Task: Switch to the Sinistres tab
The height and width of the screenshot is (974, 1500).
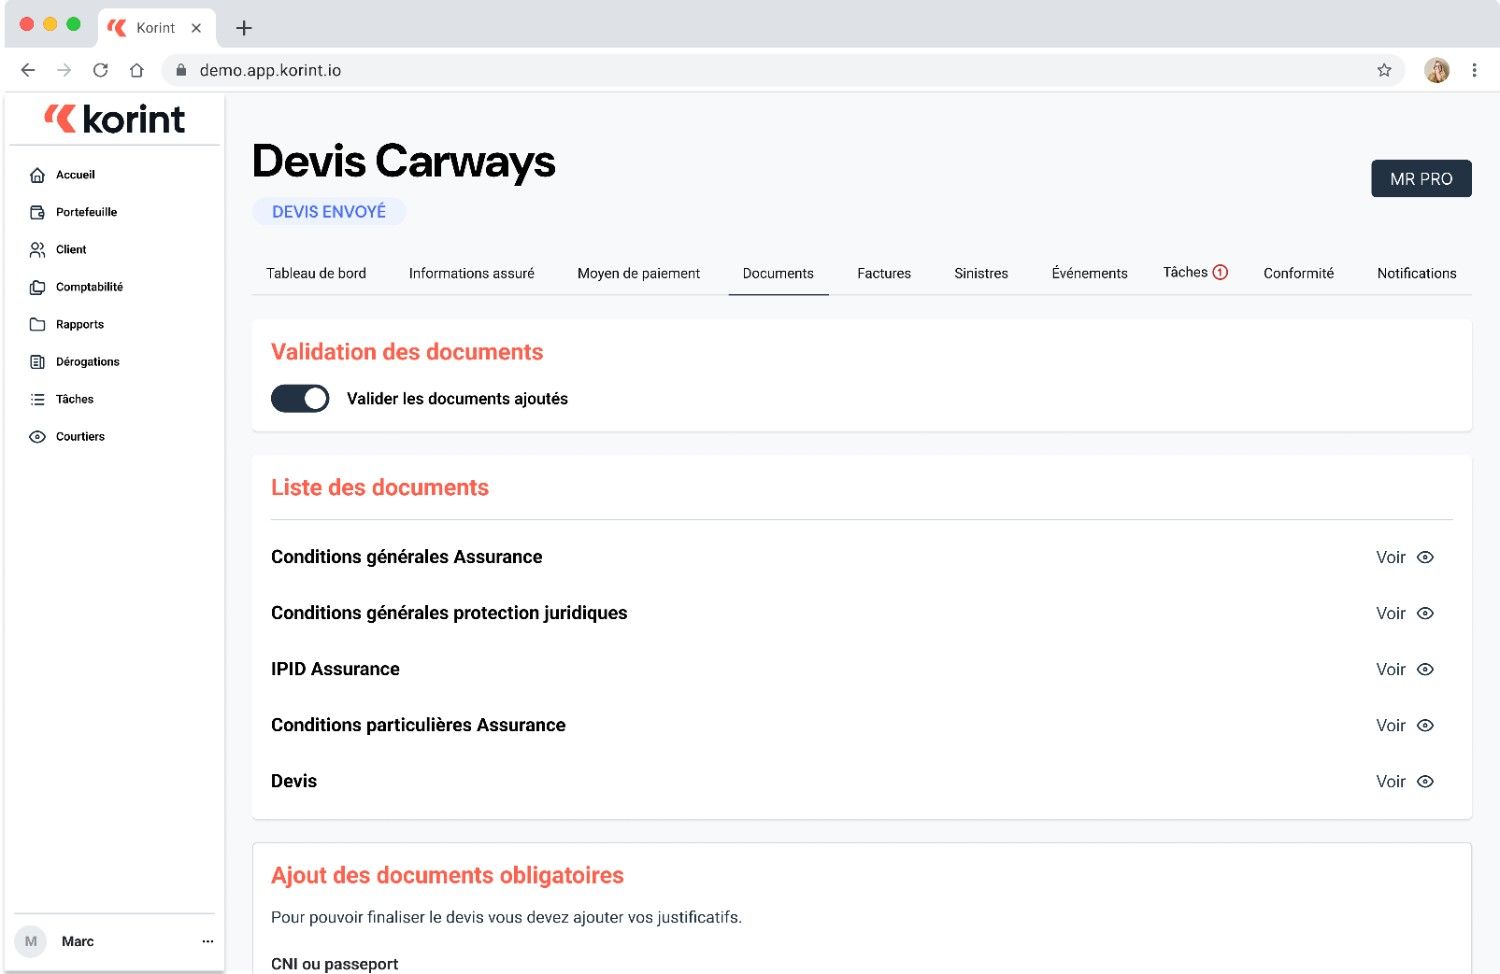Action: point(981,273)
